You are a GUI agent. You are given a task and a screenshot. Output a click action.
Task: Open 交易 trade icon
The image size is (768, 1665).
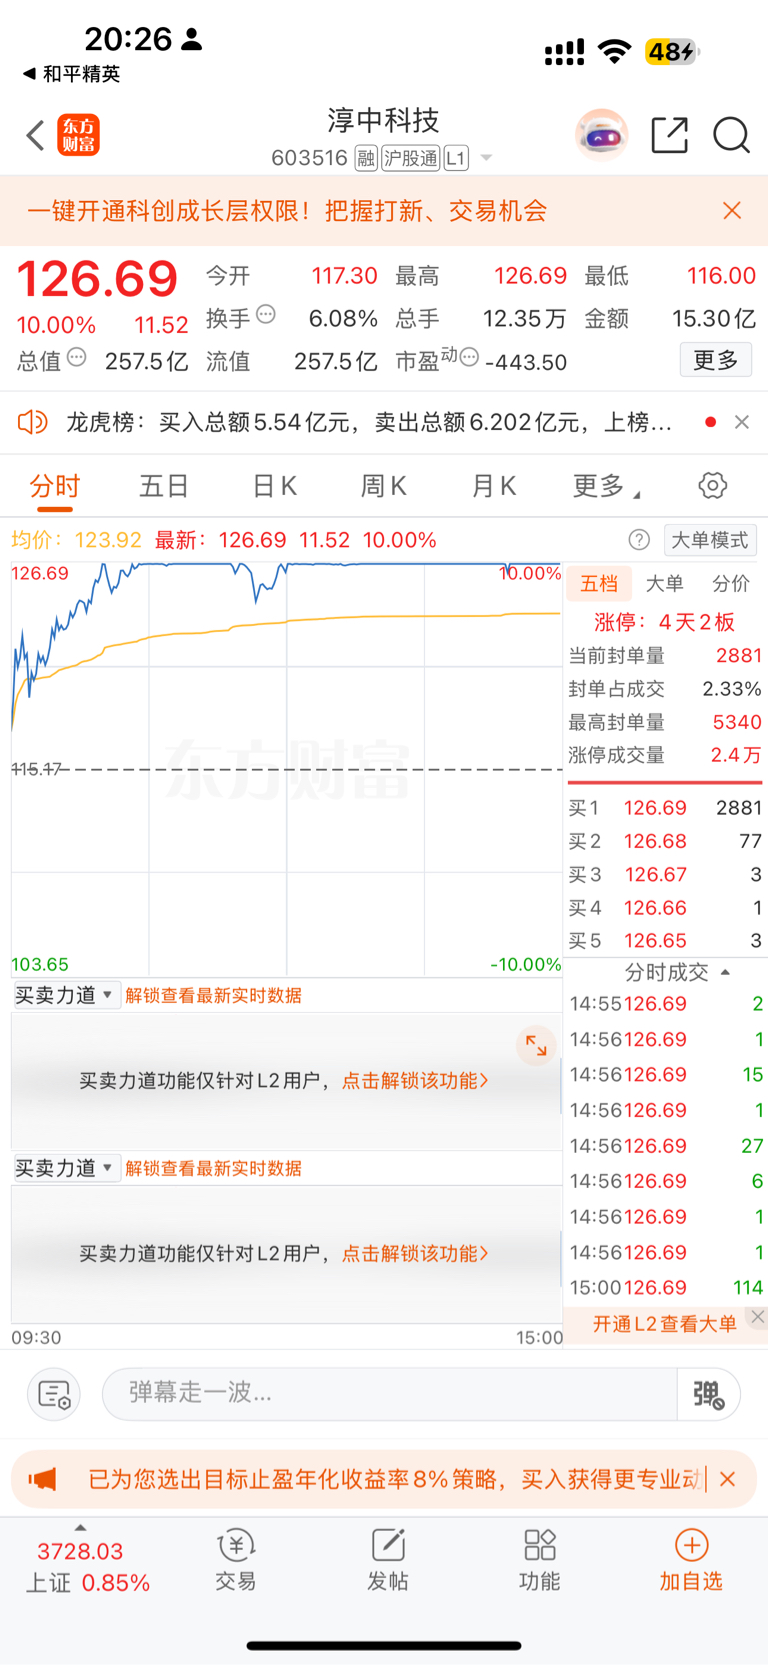236,1559
